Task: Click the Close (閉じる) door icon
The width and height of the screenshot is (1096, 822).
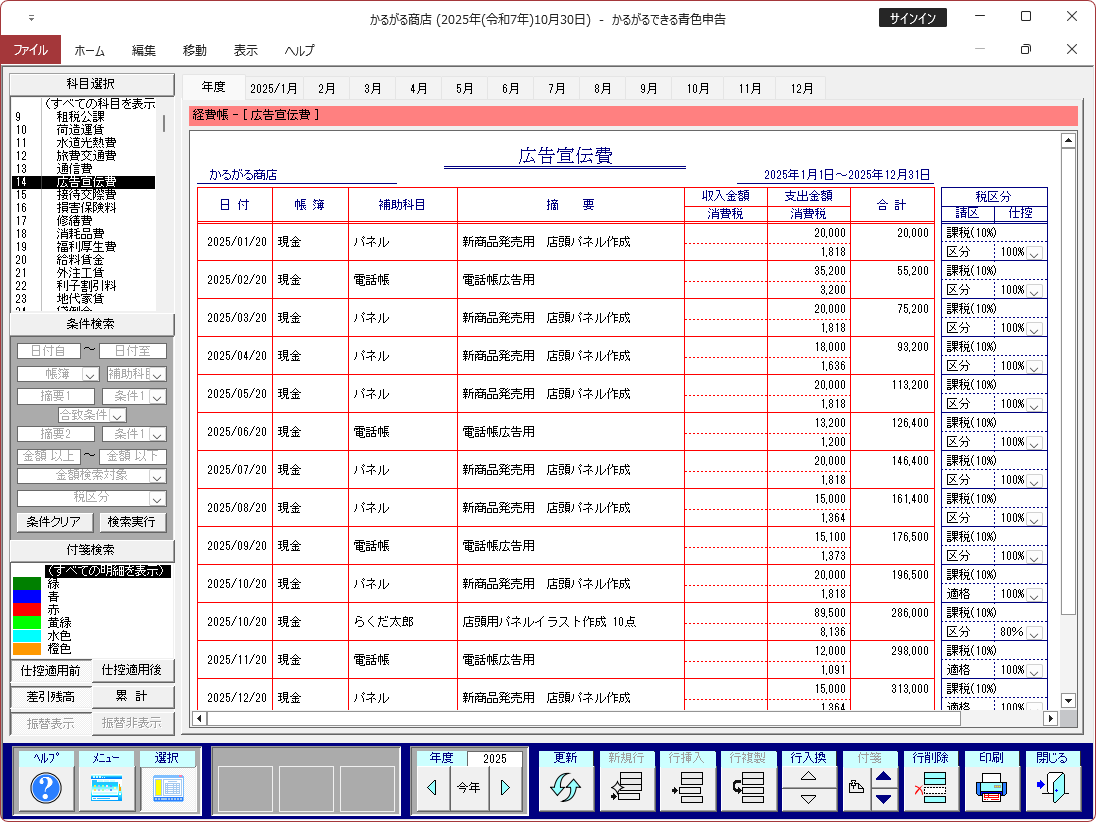Action: [x=1052, y=789]
